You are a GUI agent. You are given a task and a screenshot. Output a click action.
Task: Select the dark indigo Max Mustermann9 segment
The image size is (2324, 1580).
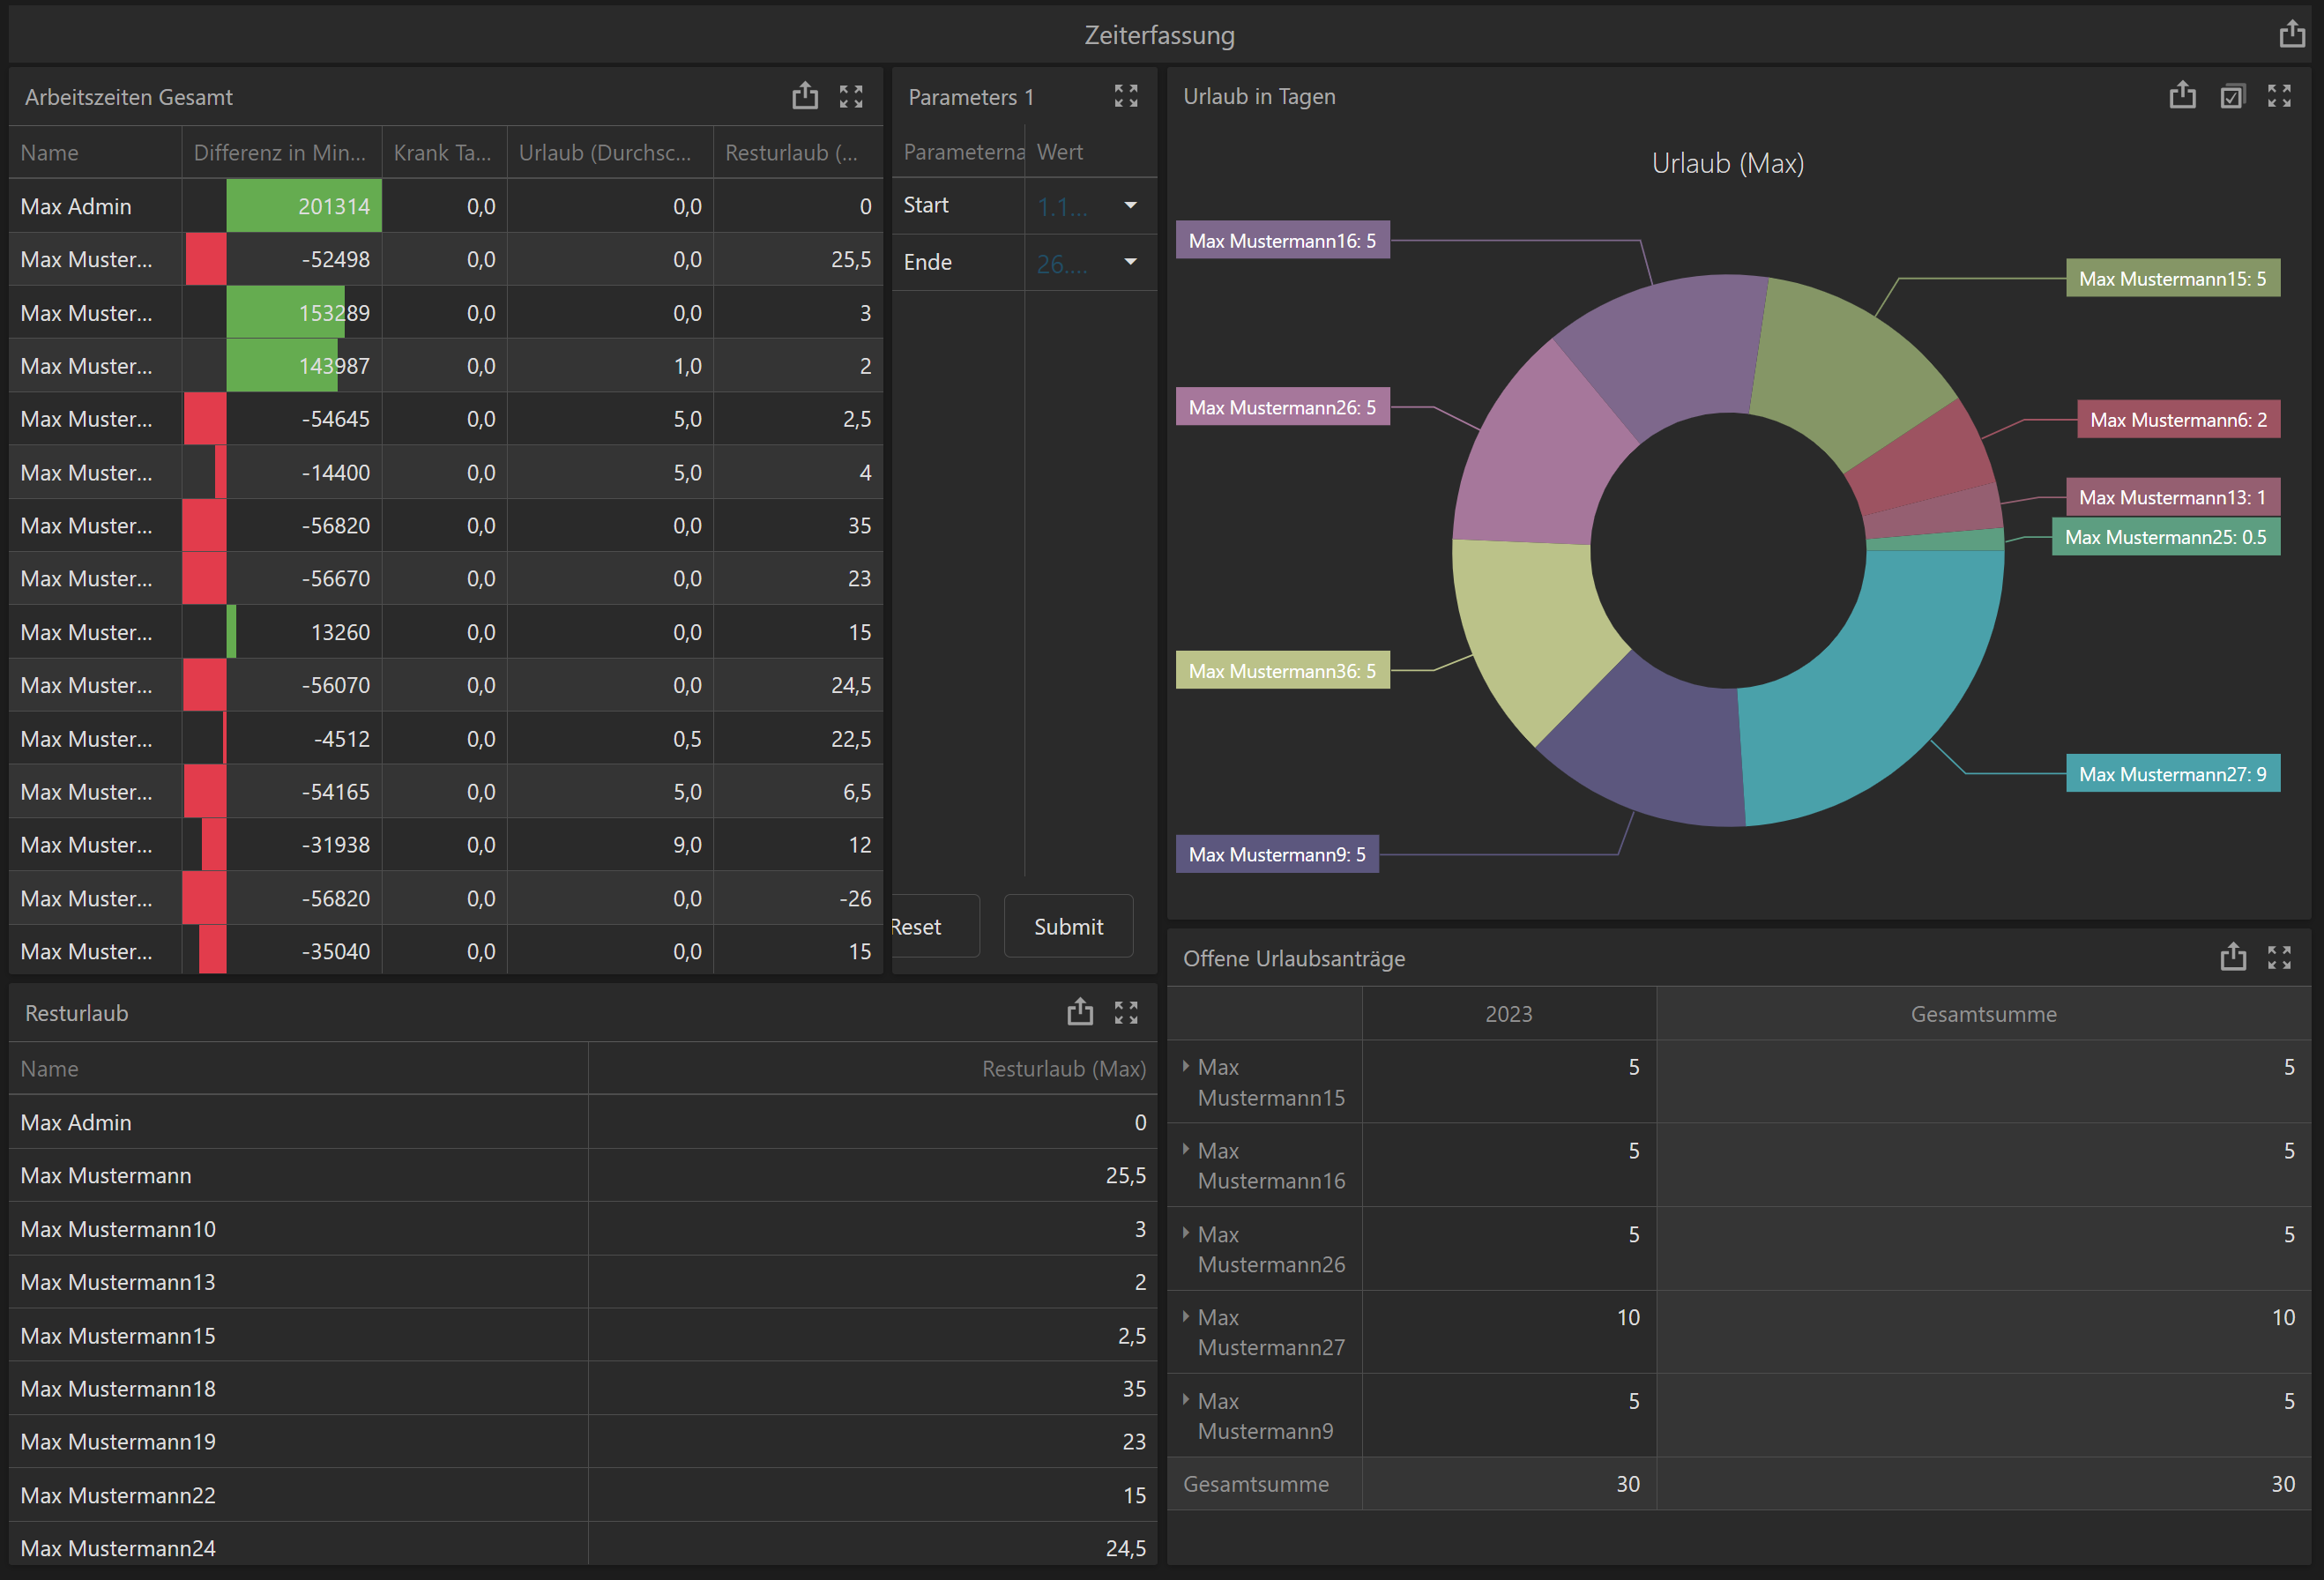1650,745
